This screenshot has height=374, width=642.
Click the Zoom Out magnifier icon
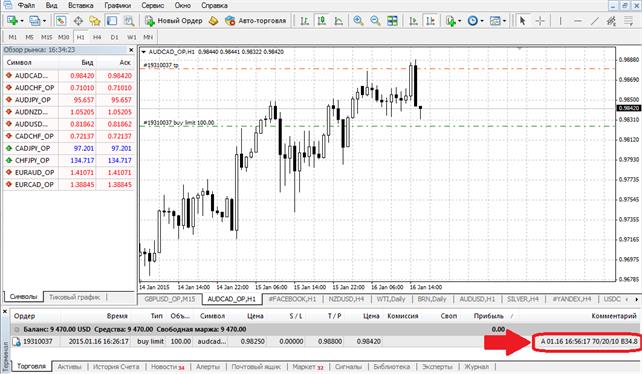(375, 20)
